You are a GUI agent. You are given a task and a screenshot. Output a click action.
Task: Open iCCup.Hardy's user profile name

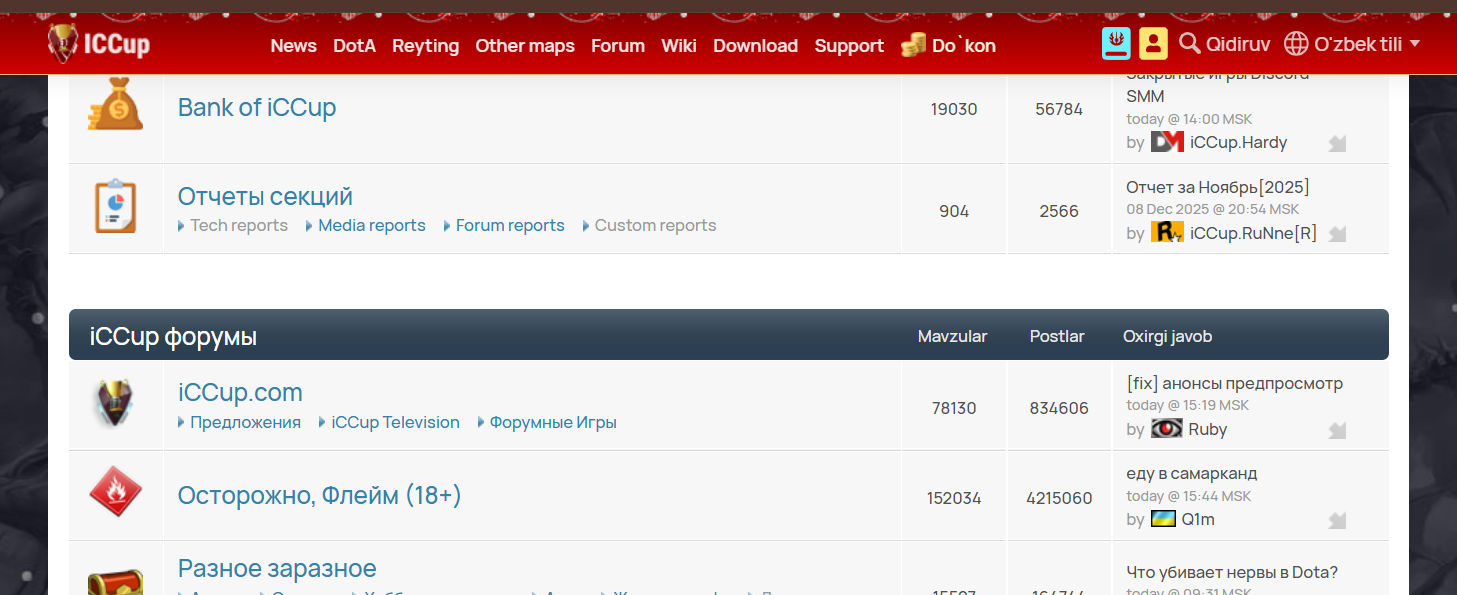[x=1238, y=142]
